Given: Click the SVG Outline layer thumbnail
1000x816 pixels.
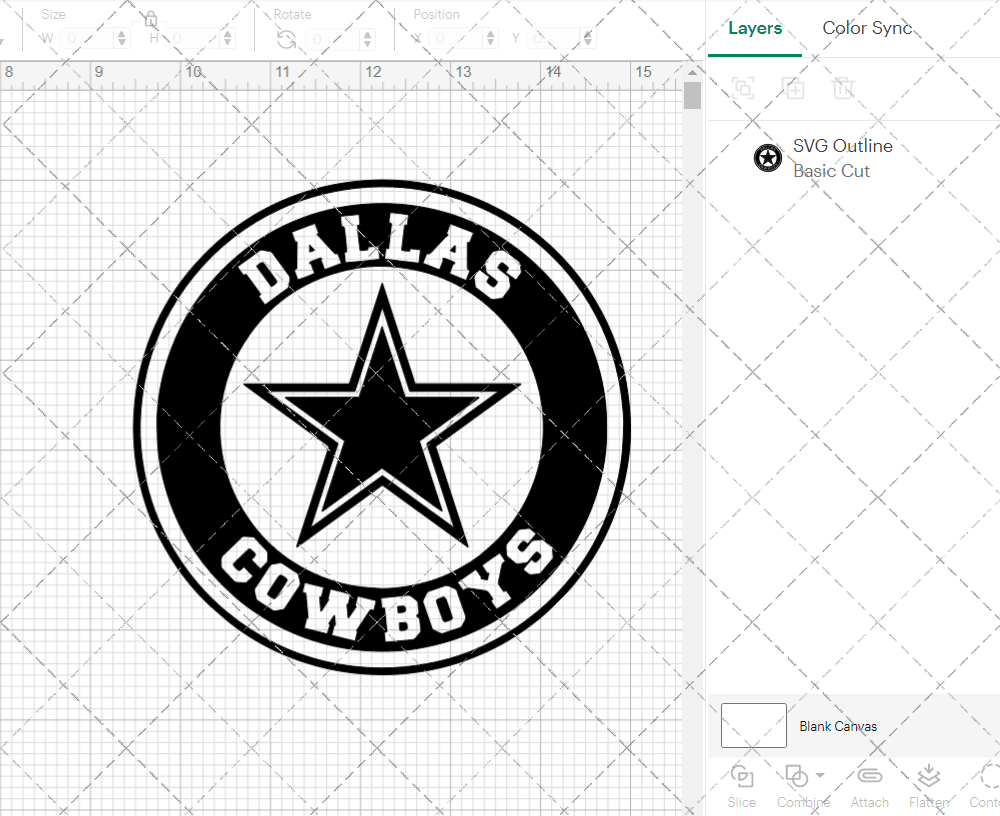Looking at the screenshot, I should coord(767,157).
